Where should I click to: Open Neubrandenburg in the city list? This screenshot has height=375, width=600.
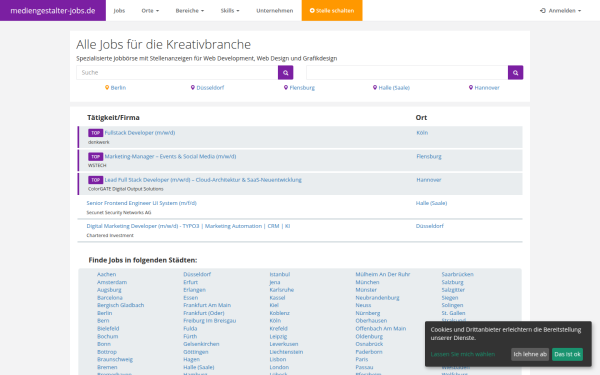(x=377, y=298)
